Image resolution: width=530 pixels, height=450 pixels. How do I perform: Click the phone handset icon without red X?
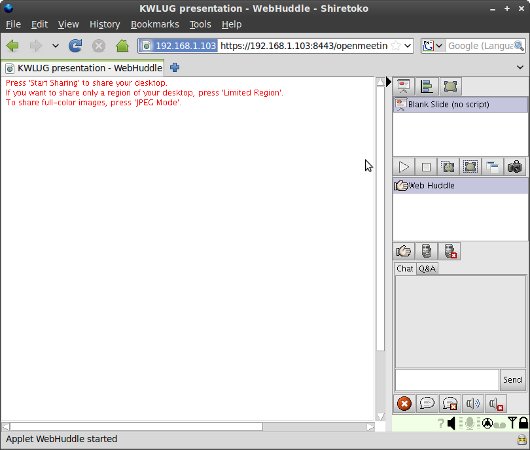coord(427,251)
